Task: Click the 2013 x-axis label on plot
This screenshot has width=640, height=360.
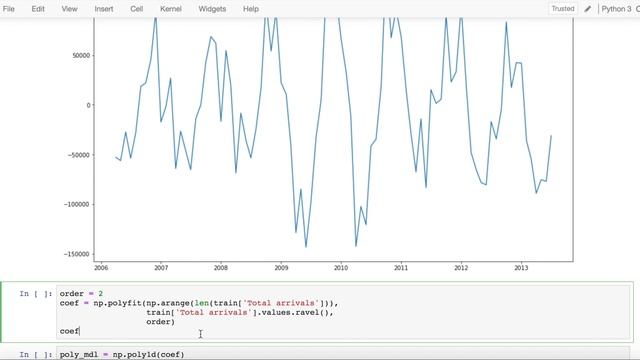Action: (x=521, y=268)
